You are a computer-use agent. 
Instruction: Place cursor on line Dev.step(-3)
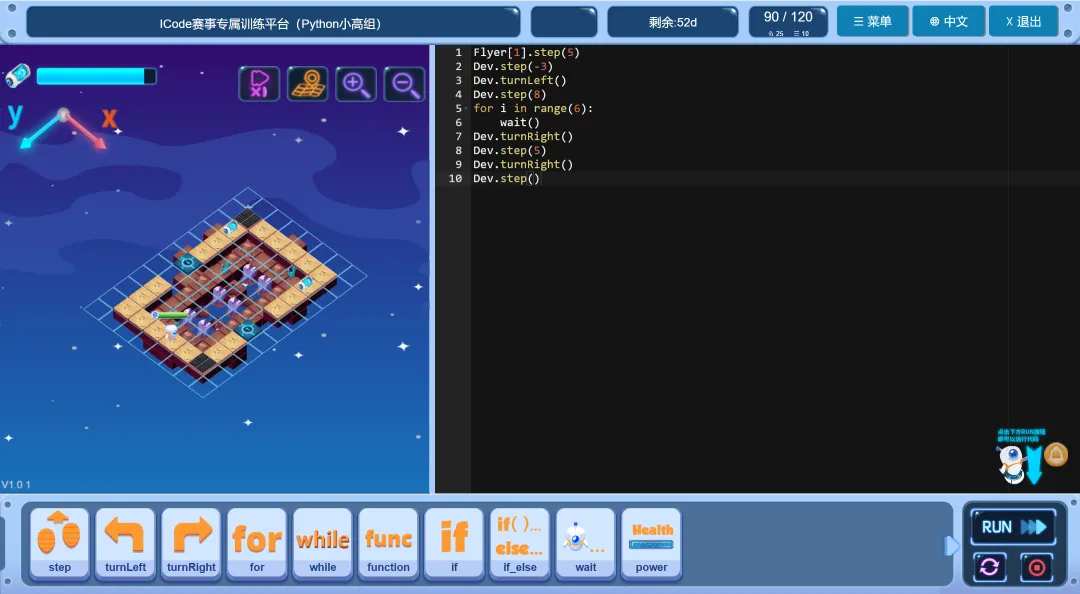(x=513, y=66)
